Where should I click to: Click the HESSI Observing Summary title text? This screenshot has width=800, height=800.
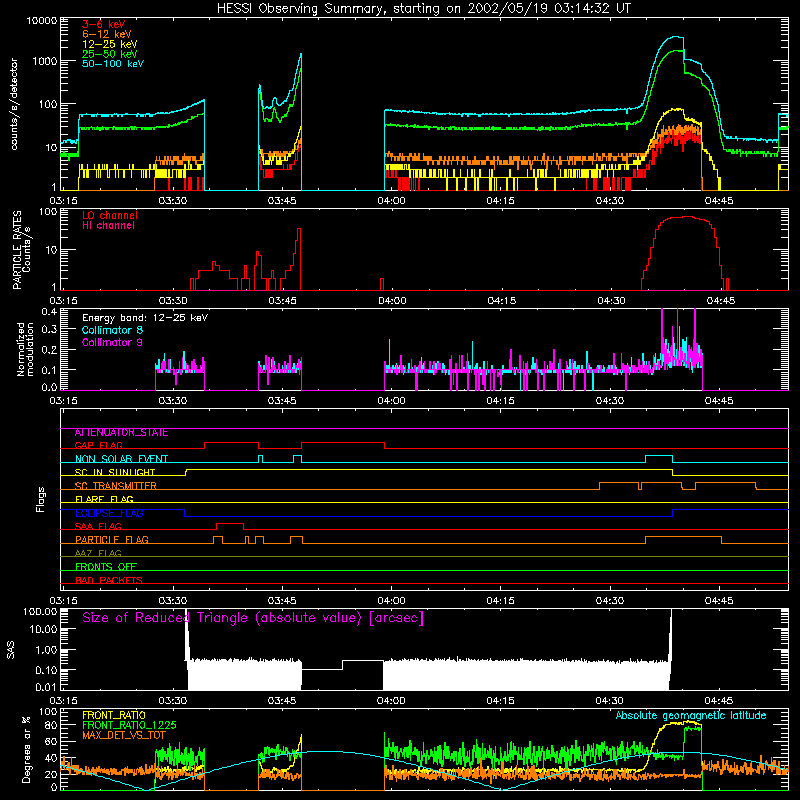(424, 9)
